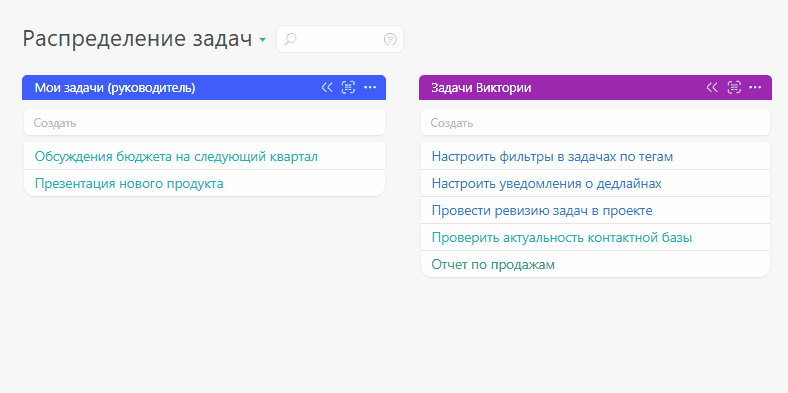Click "Создать" field under "Мои задачи (руководитель)"

(205, 123)
